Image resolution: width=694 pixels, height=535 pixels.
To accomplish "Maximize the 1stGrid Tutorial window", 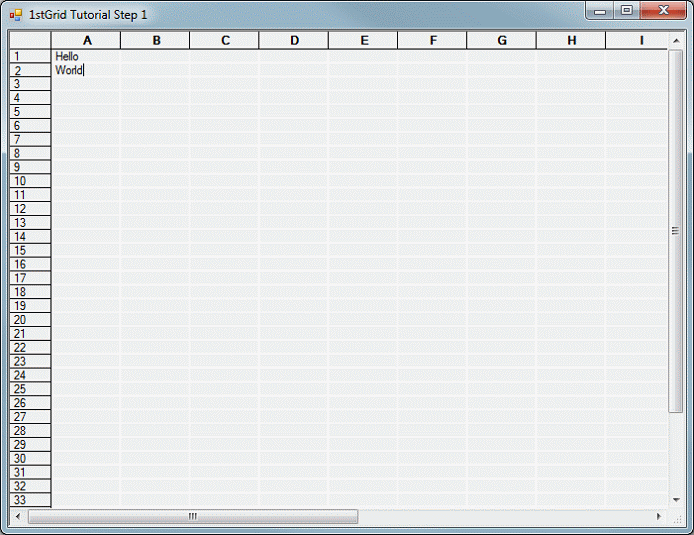I will (x=626, y=11).
